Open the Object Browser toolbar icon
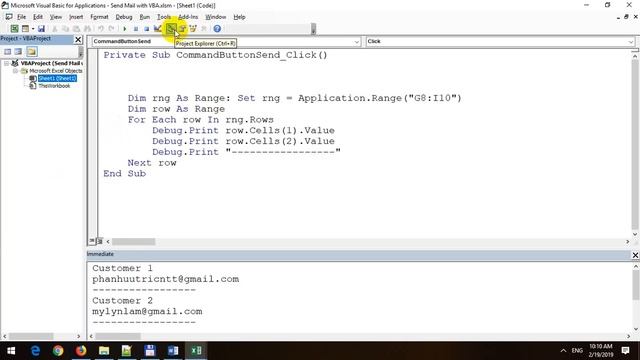This screenshot has width=640, height=360. coord(193,29)
